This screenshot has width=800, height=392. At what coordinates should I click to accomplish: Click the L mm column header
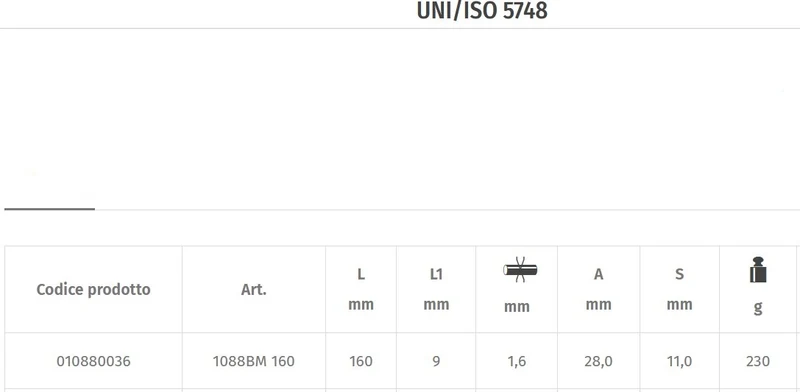[x=361, y=289]
